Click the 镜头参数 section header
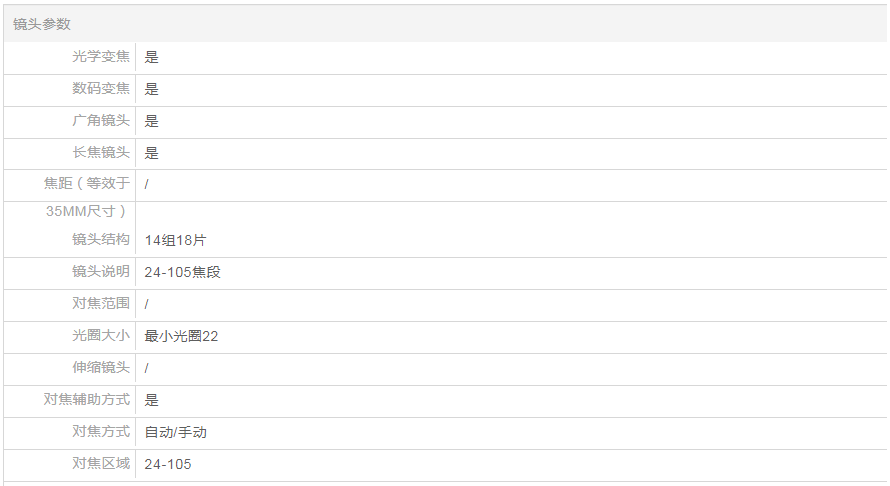Screen dimensions: 890x486 42,24
